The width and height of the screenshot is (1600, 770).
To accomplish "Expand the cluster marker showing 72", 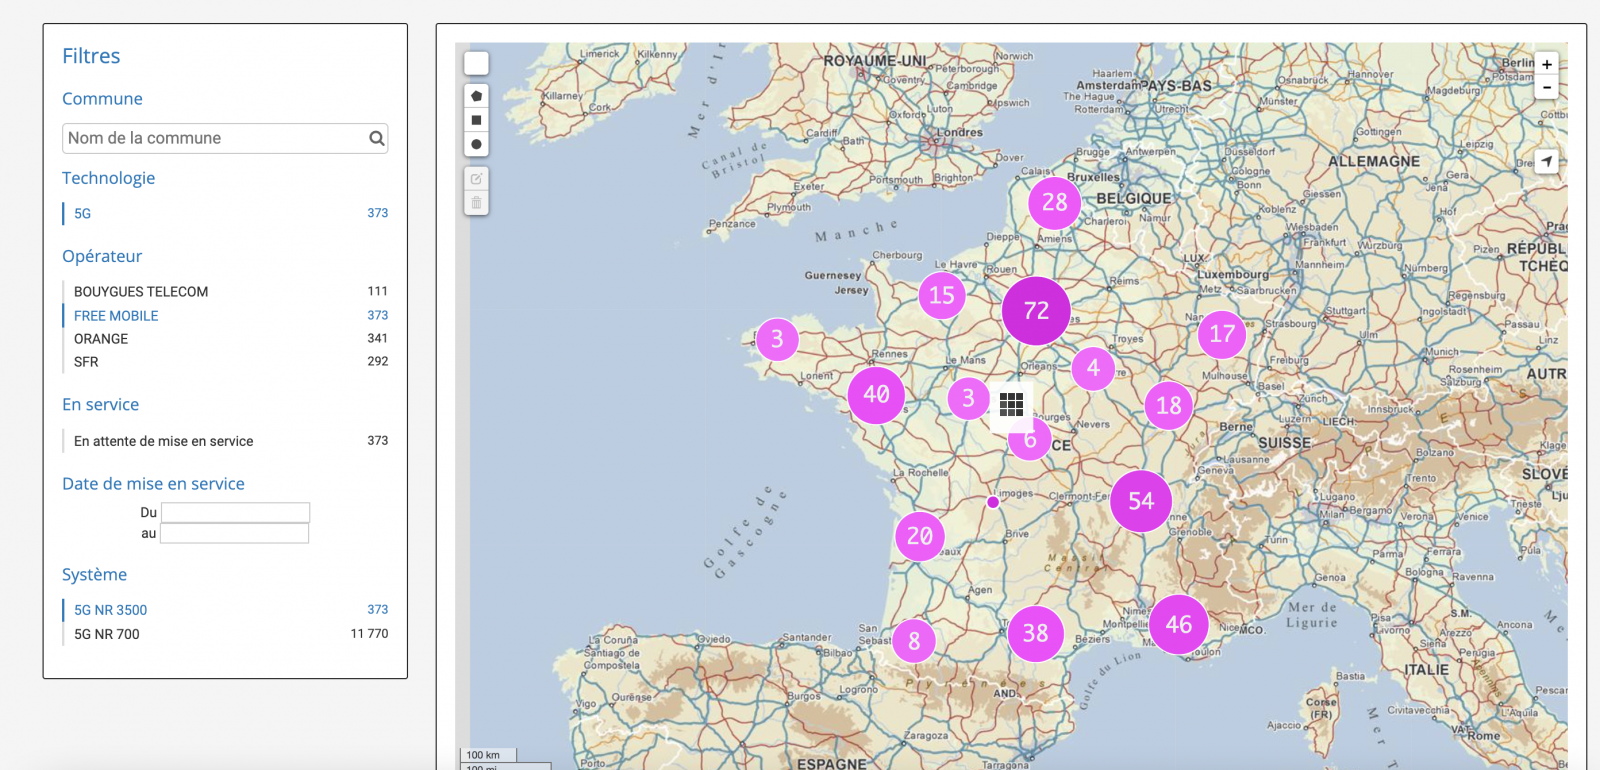I will tap(1036, 311).
